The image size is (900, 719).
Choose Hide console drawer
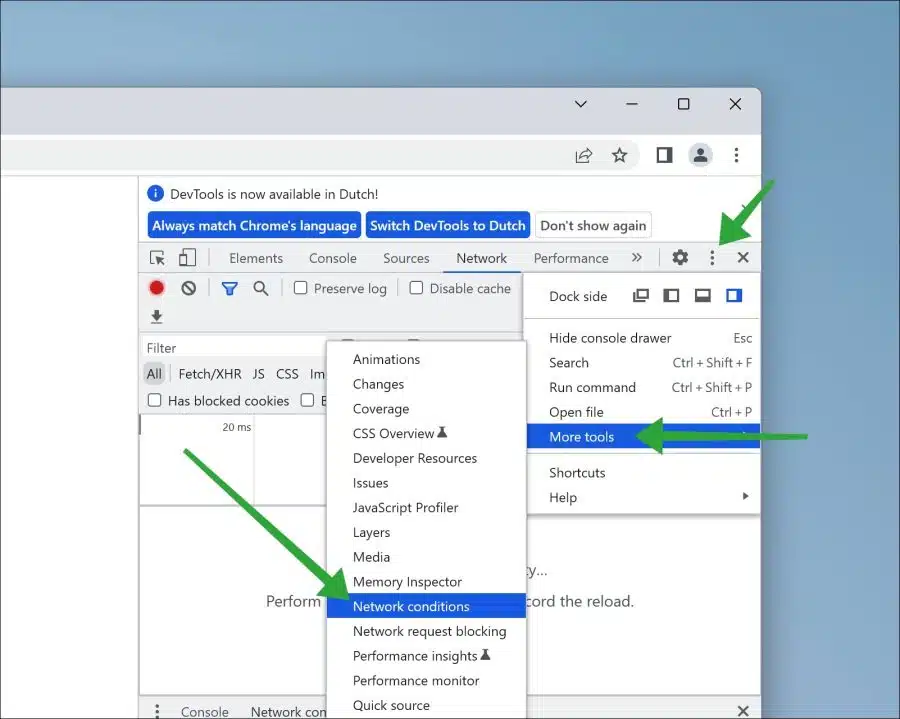[643, 338]
